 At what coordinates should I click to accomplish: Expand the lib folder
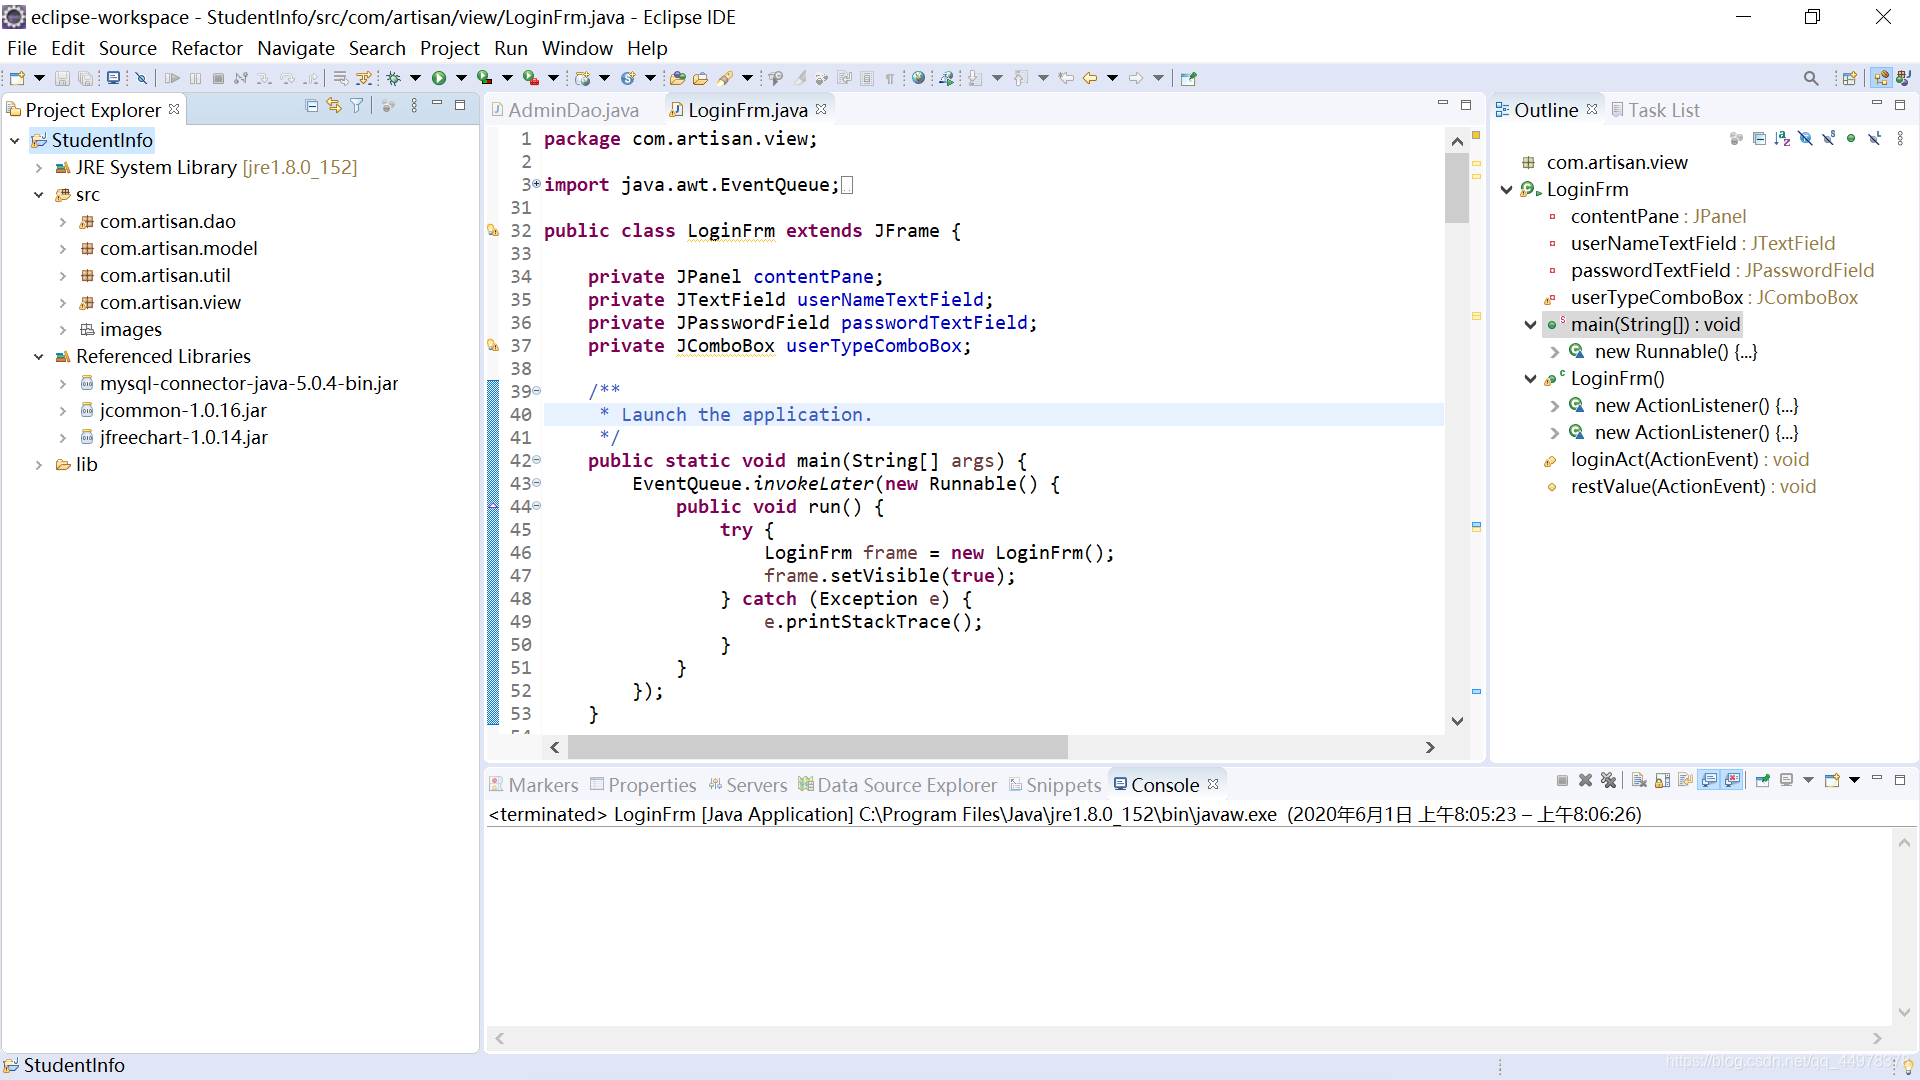tap(39, 464)
